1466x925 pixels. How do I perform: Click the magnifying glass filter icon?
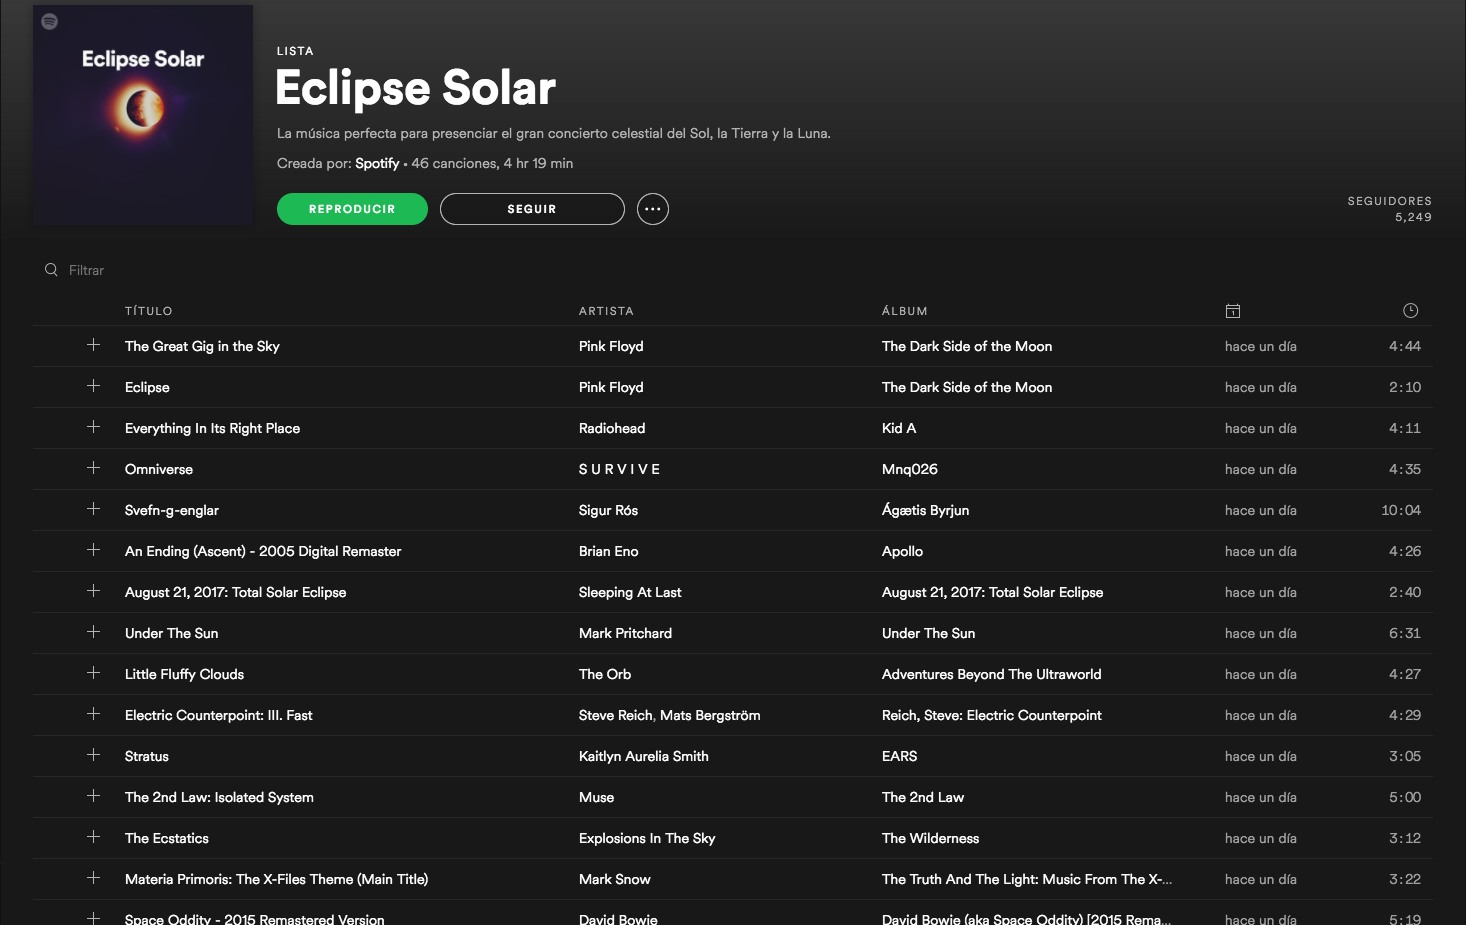(51, 269)
